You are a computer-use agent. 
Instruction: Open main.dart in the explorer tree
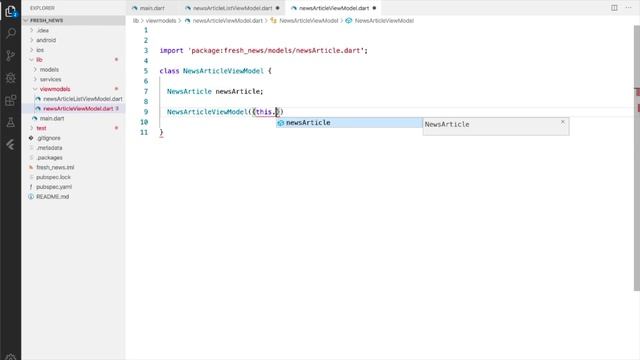[73, 118]
